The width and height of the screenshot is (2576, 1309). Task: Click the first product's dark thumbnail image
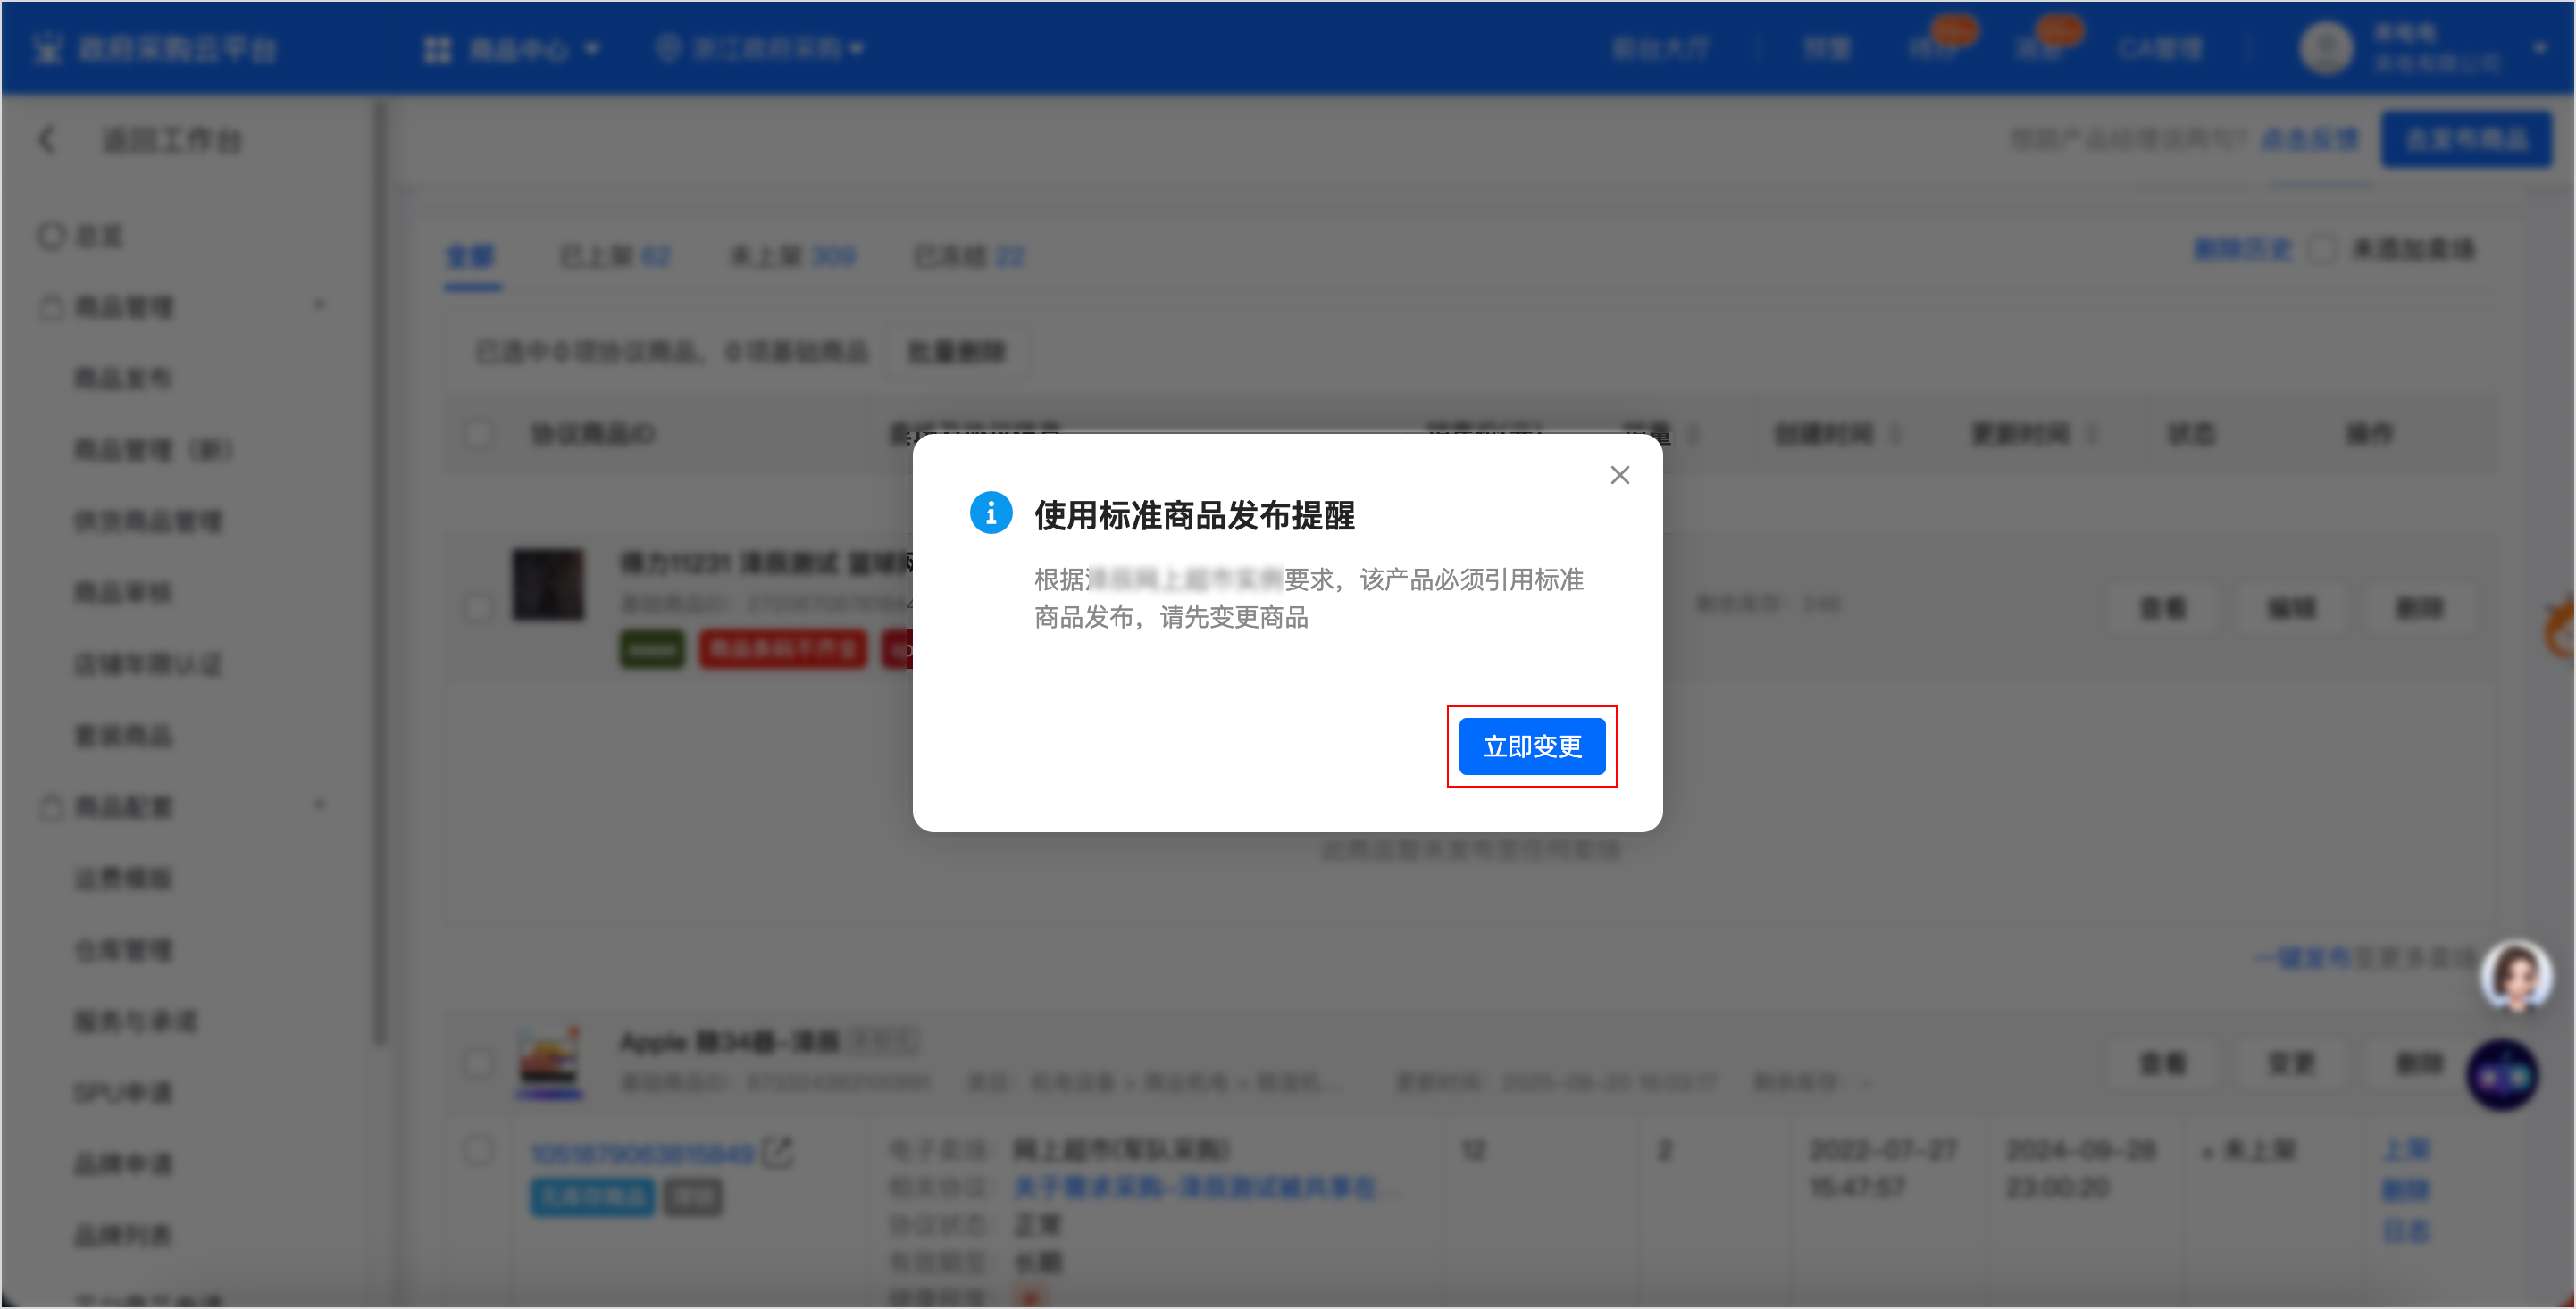[548, 585]
